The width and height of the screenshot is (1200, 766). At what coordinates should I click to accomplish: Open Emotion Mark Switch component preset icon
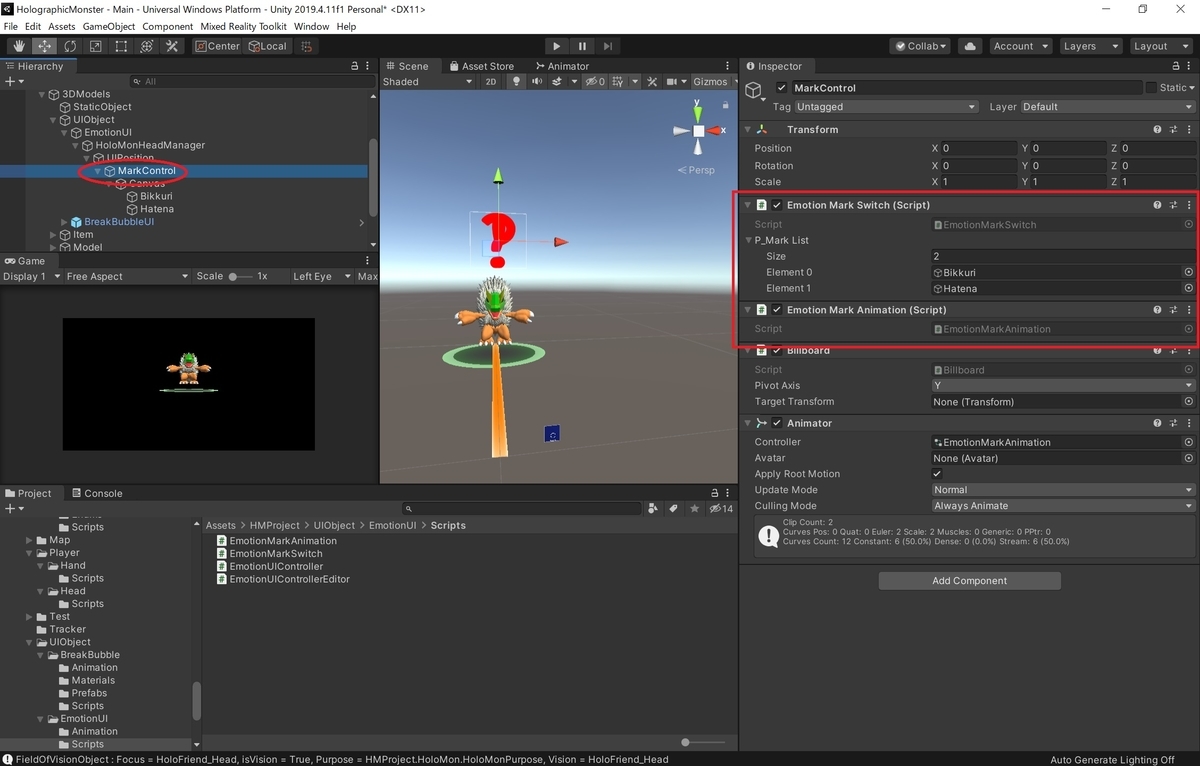tap(1173, 205)
